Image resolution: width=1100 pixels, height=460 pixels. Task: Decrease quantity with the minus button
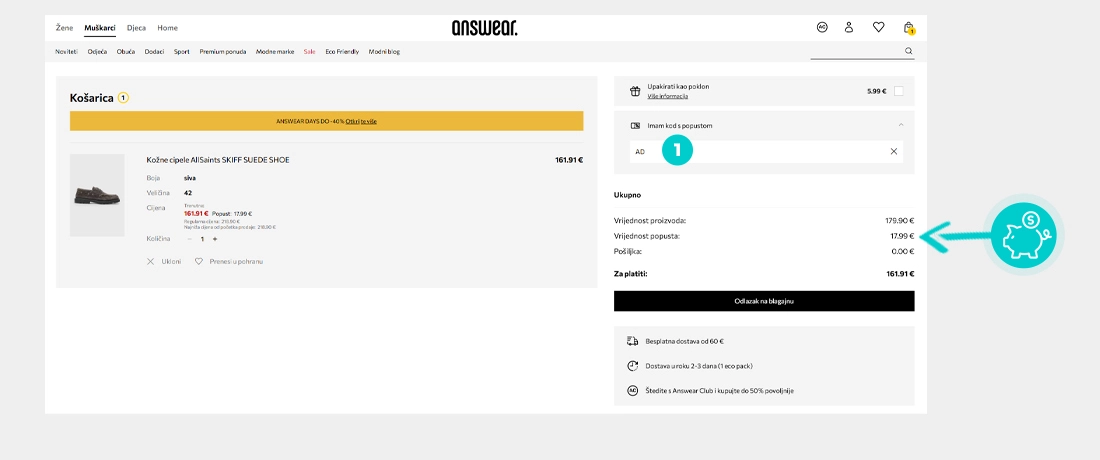pos(189,239)
